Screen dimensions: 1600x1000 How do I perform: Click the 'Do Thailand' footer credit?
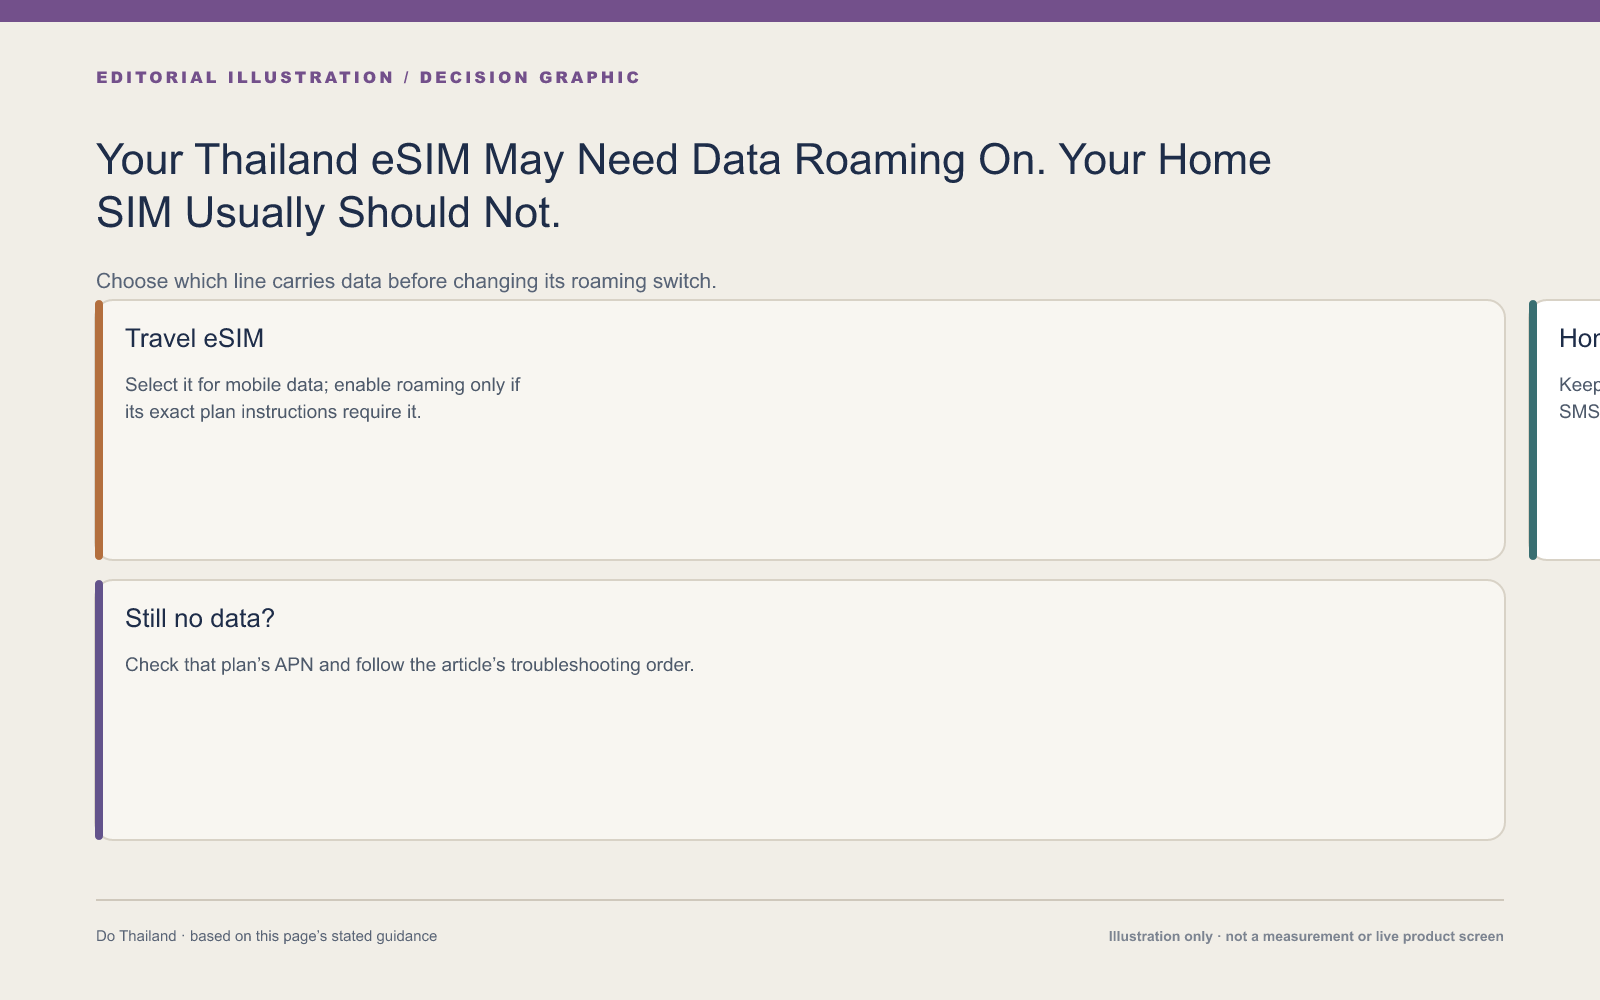coord(266,936)
